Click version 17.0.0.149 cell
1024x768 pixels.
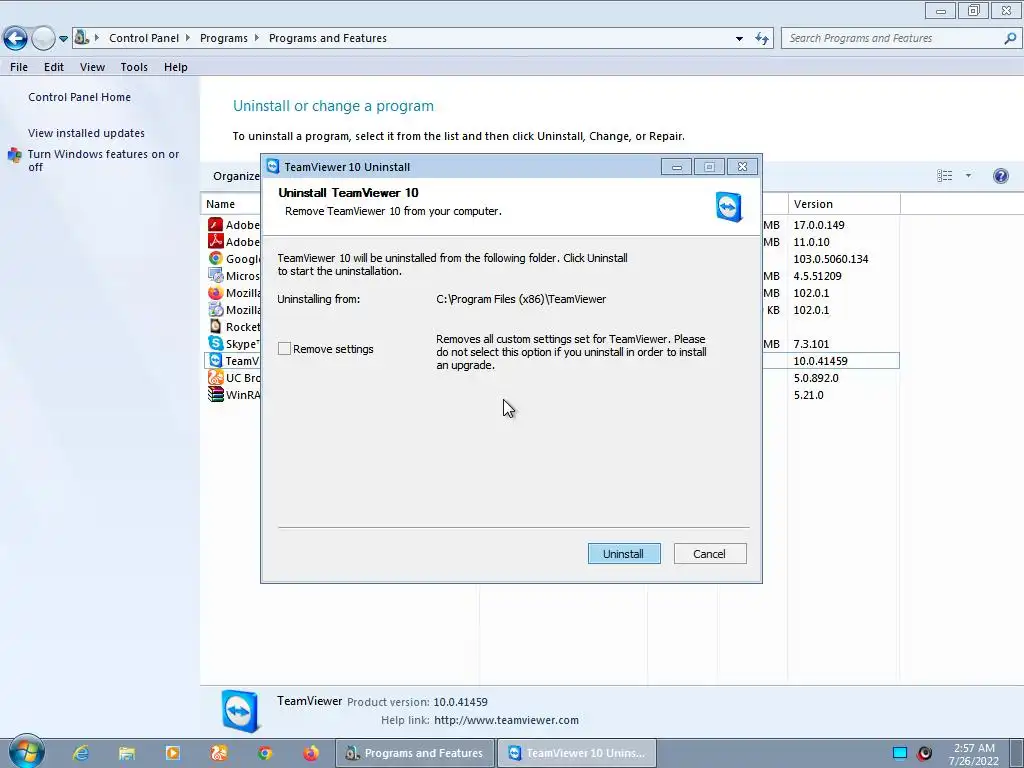(x=819, y=225)
